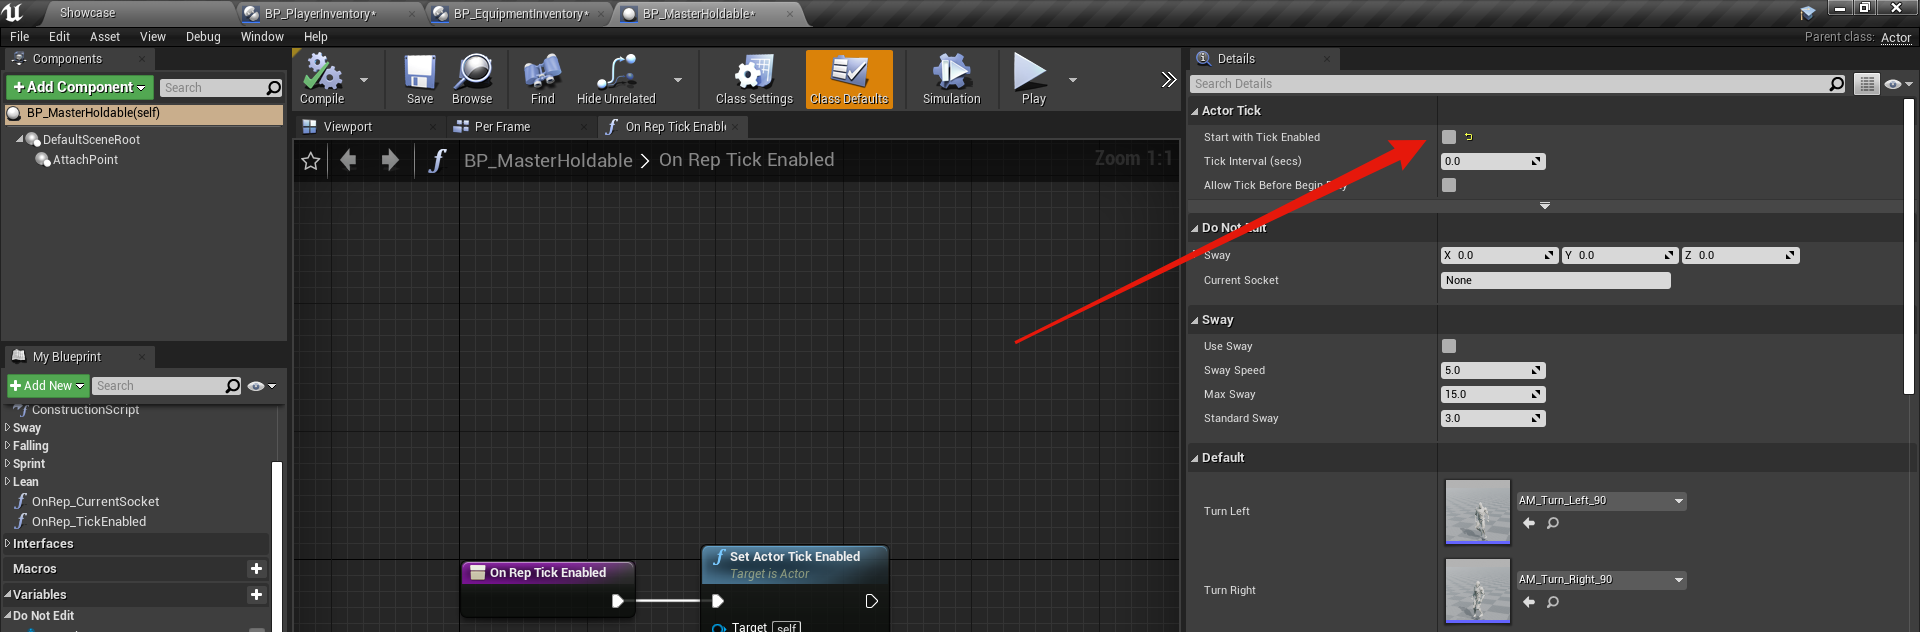Navigate forward in graph history
1920x632 pixels.
[390, 160]
